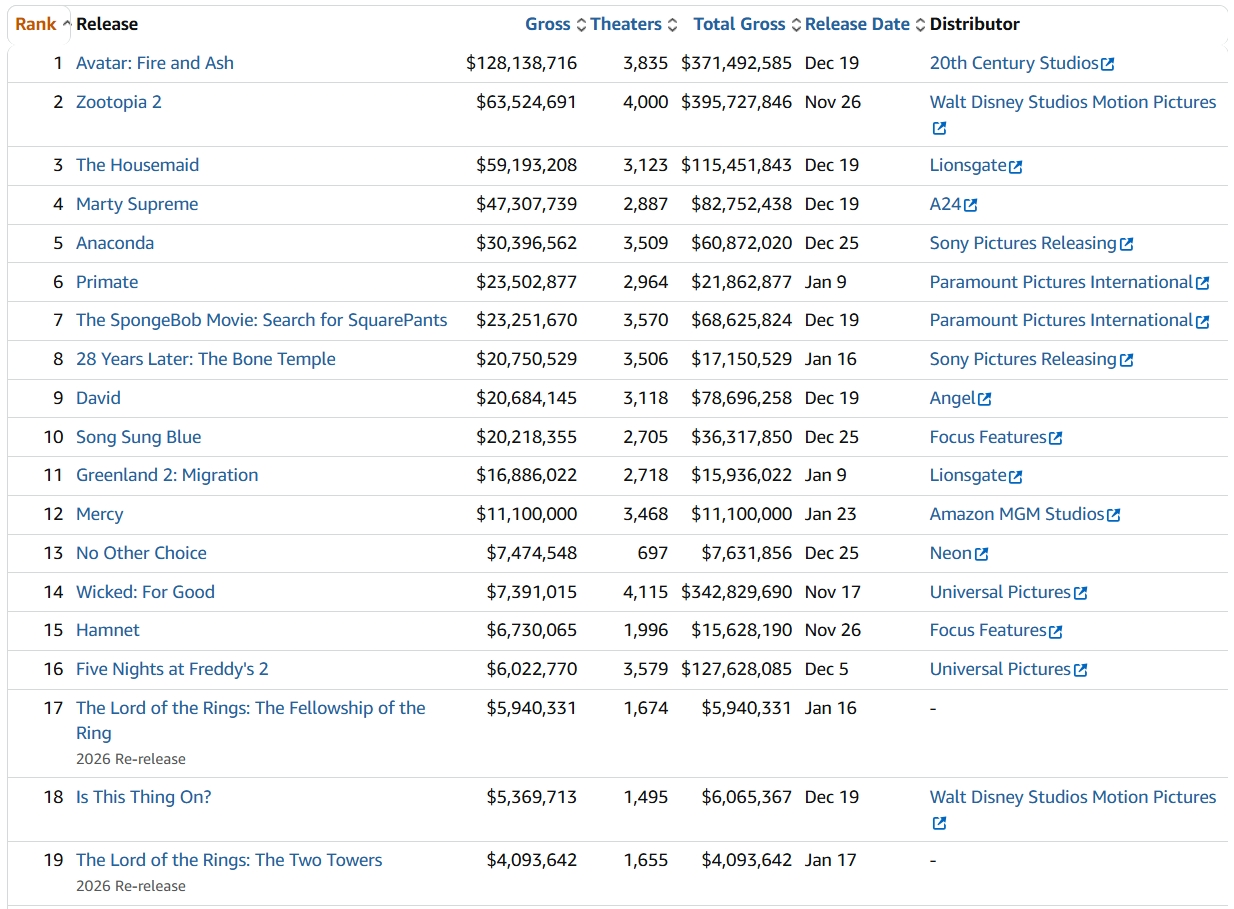Screen dimensions: 1234x909
Task: Click external link icon next to Neon
Action: 981,554
